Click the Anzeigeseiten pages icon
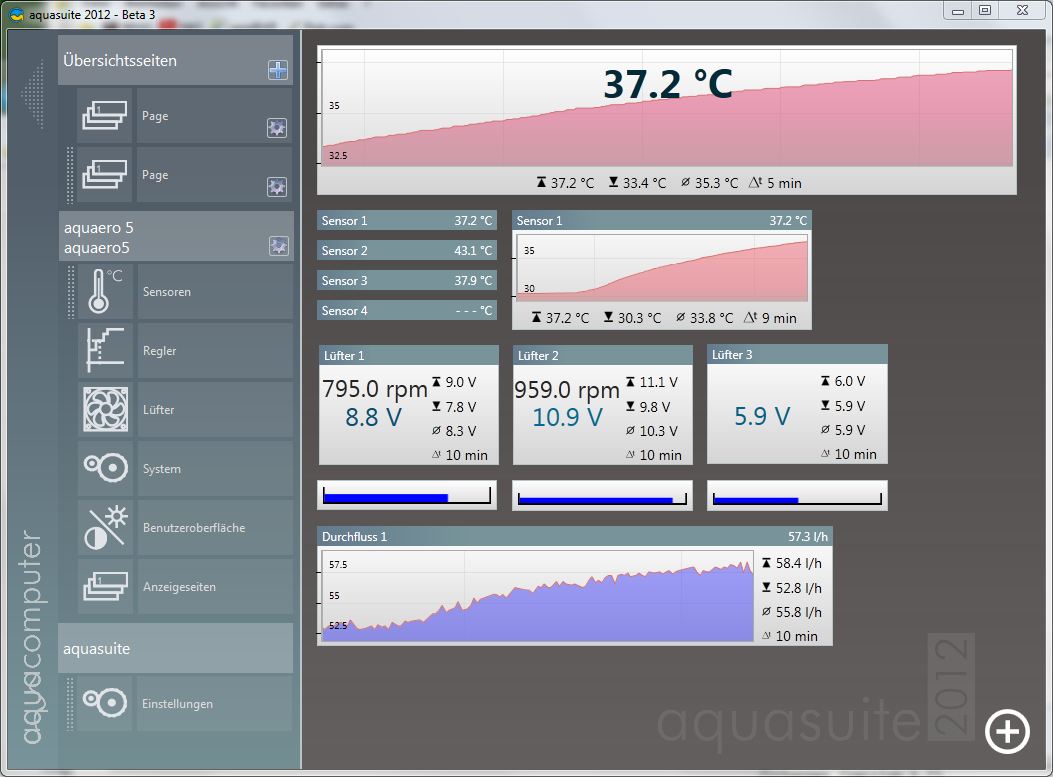Screen dimensions: 1053x777 (x=105, y=586)
